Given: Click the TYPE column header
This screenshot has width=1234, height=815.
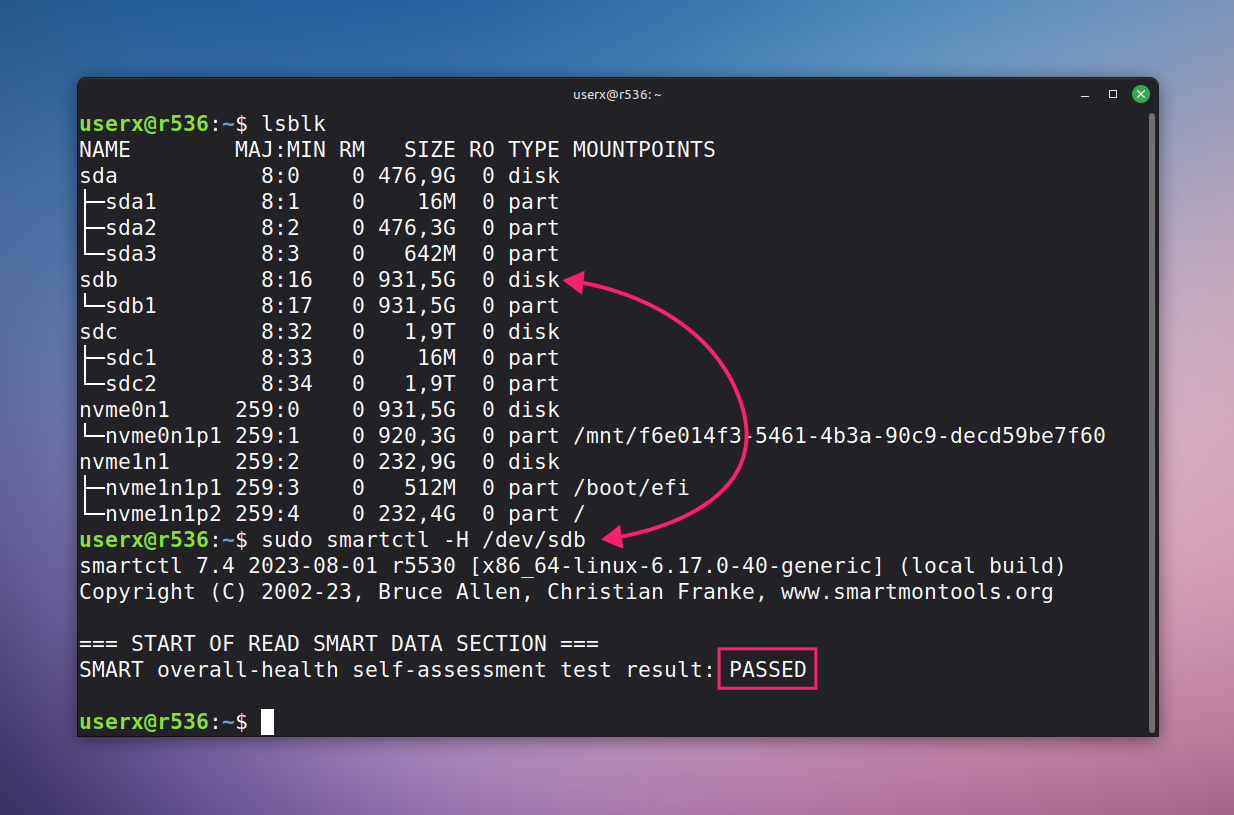Looking at the screenshot, I should click(534, 150).
